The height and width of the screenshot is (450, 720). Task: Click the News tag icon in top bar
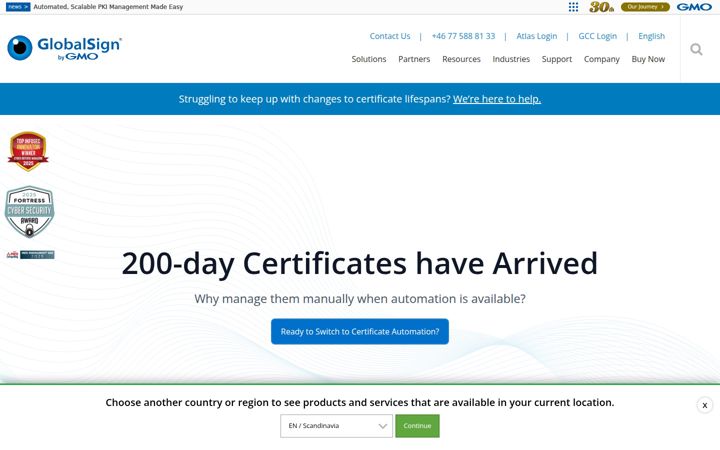pos(18,7)
